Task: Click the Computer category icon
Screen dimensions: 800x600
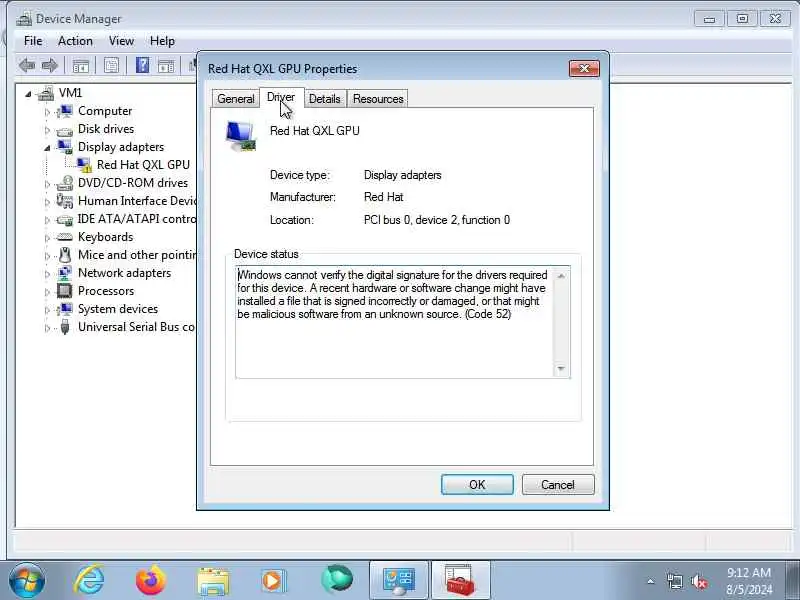Action: pos(65,111)
